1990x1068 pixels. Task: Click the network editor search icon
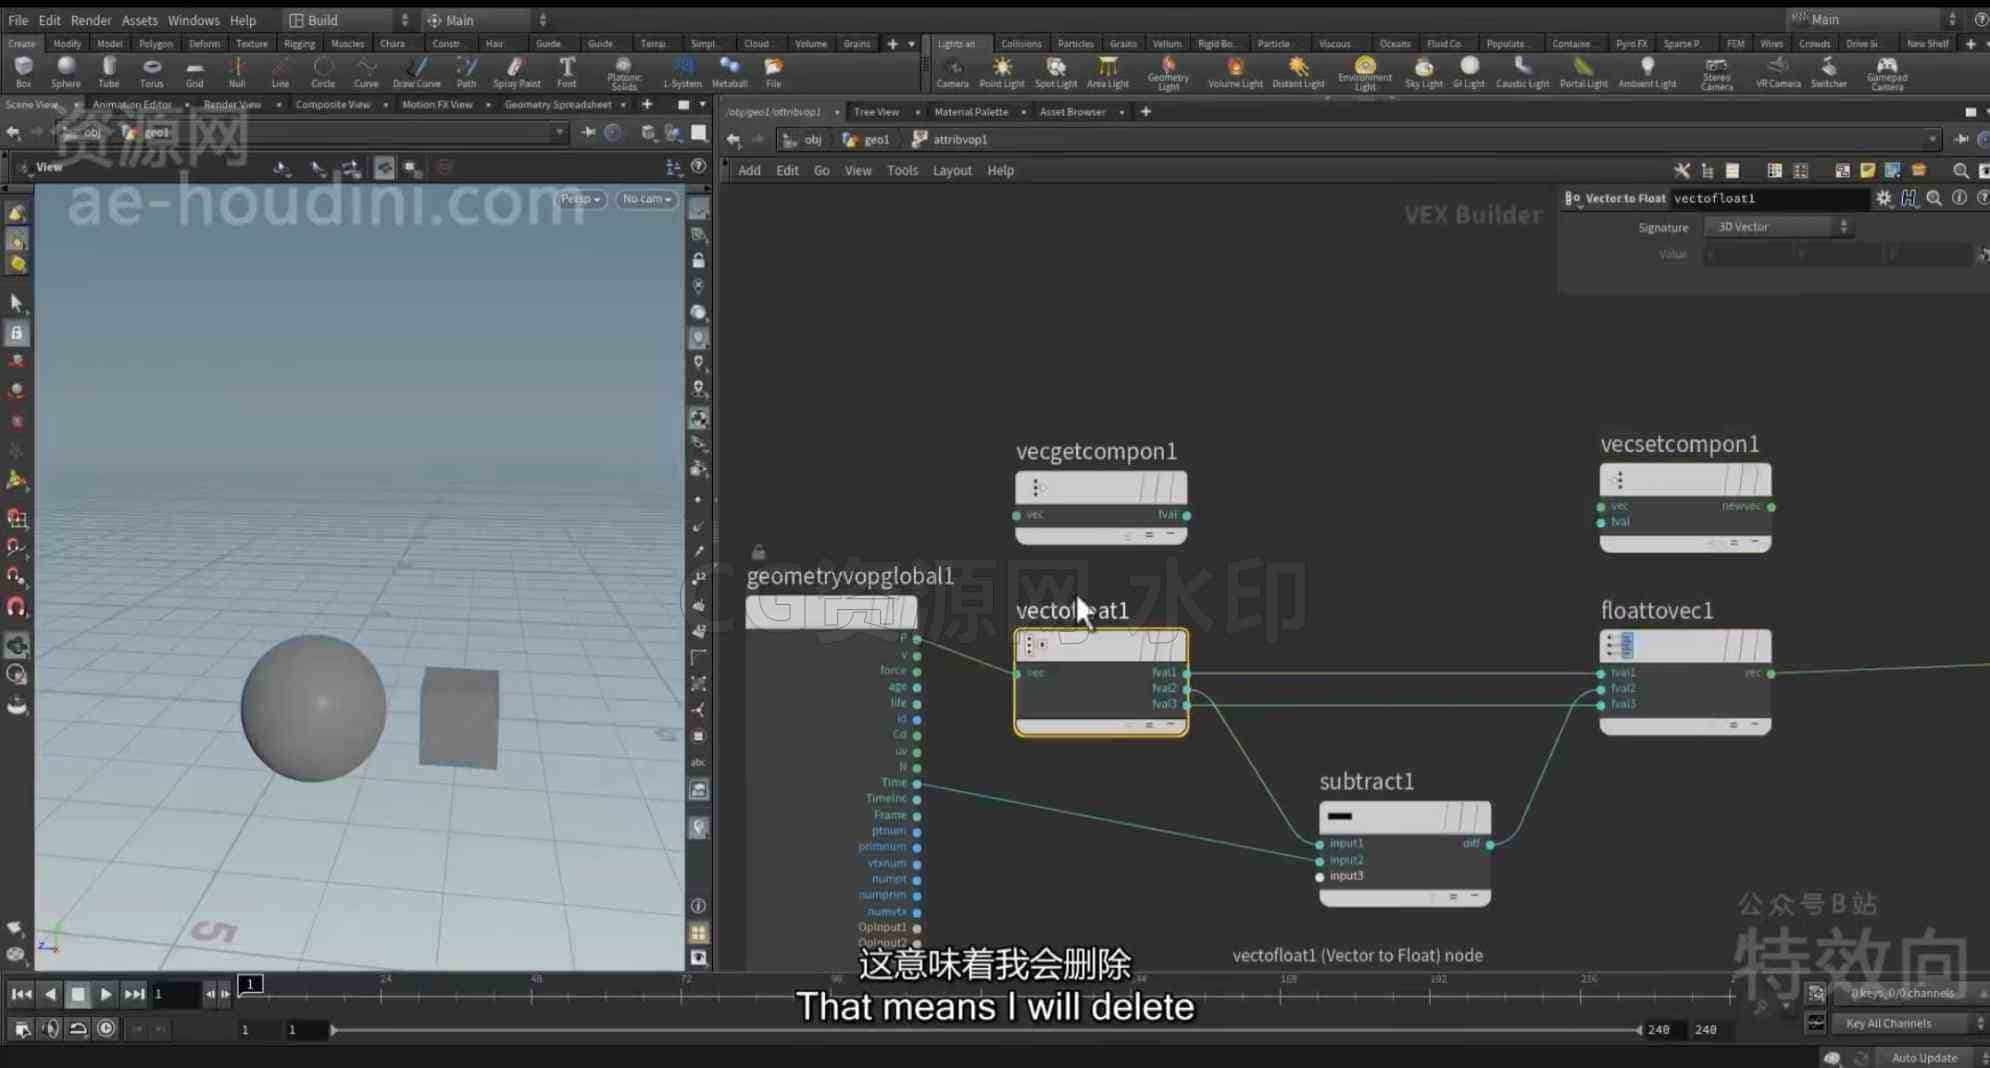coord(1960,171)
